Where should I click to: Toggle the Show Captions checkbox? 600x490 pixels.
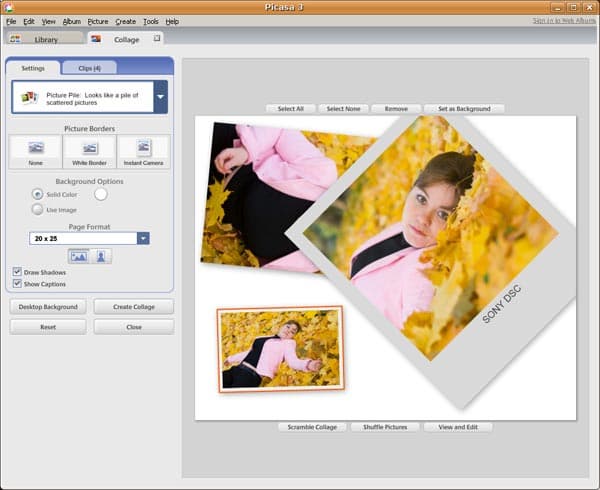[x=17, y=283]
